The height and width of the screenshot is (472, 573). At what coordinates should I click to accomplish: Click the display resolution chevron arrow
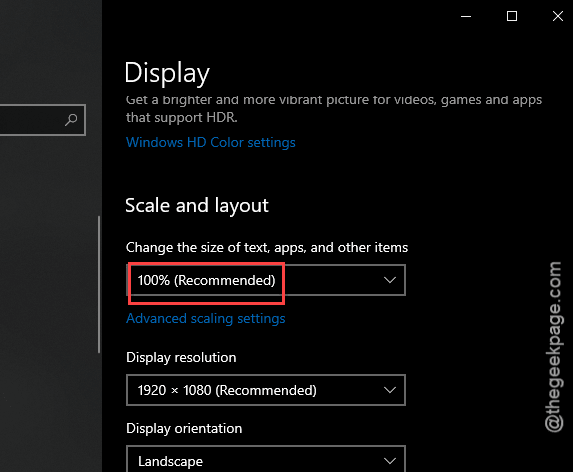point(390,390)
